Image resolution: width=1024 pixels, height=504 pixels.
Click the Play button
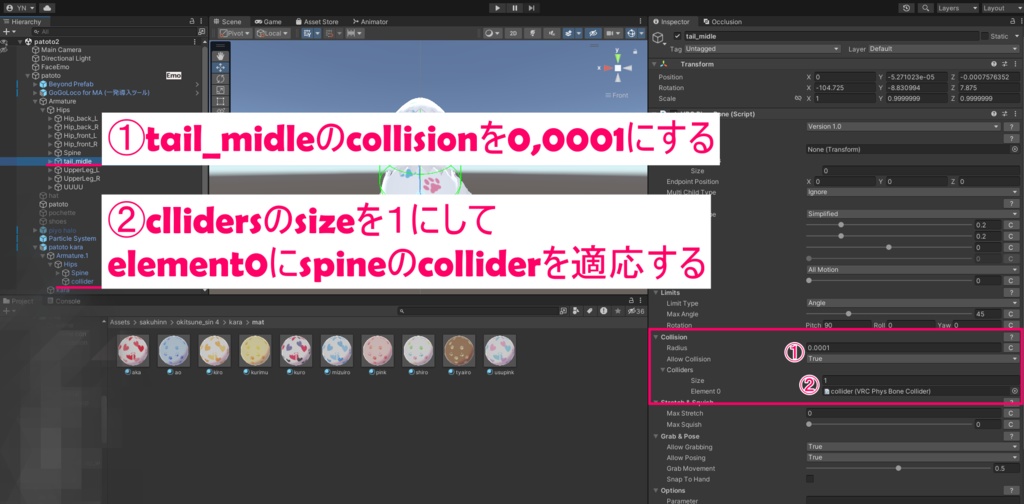point(498,8)
